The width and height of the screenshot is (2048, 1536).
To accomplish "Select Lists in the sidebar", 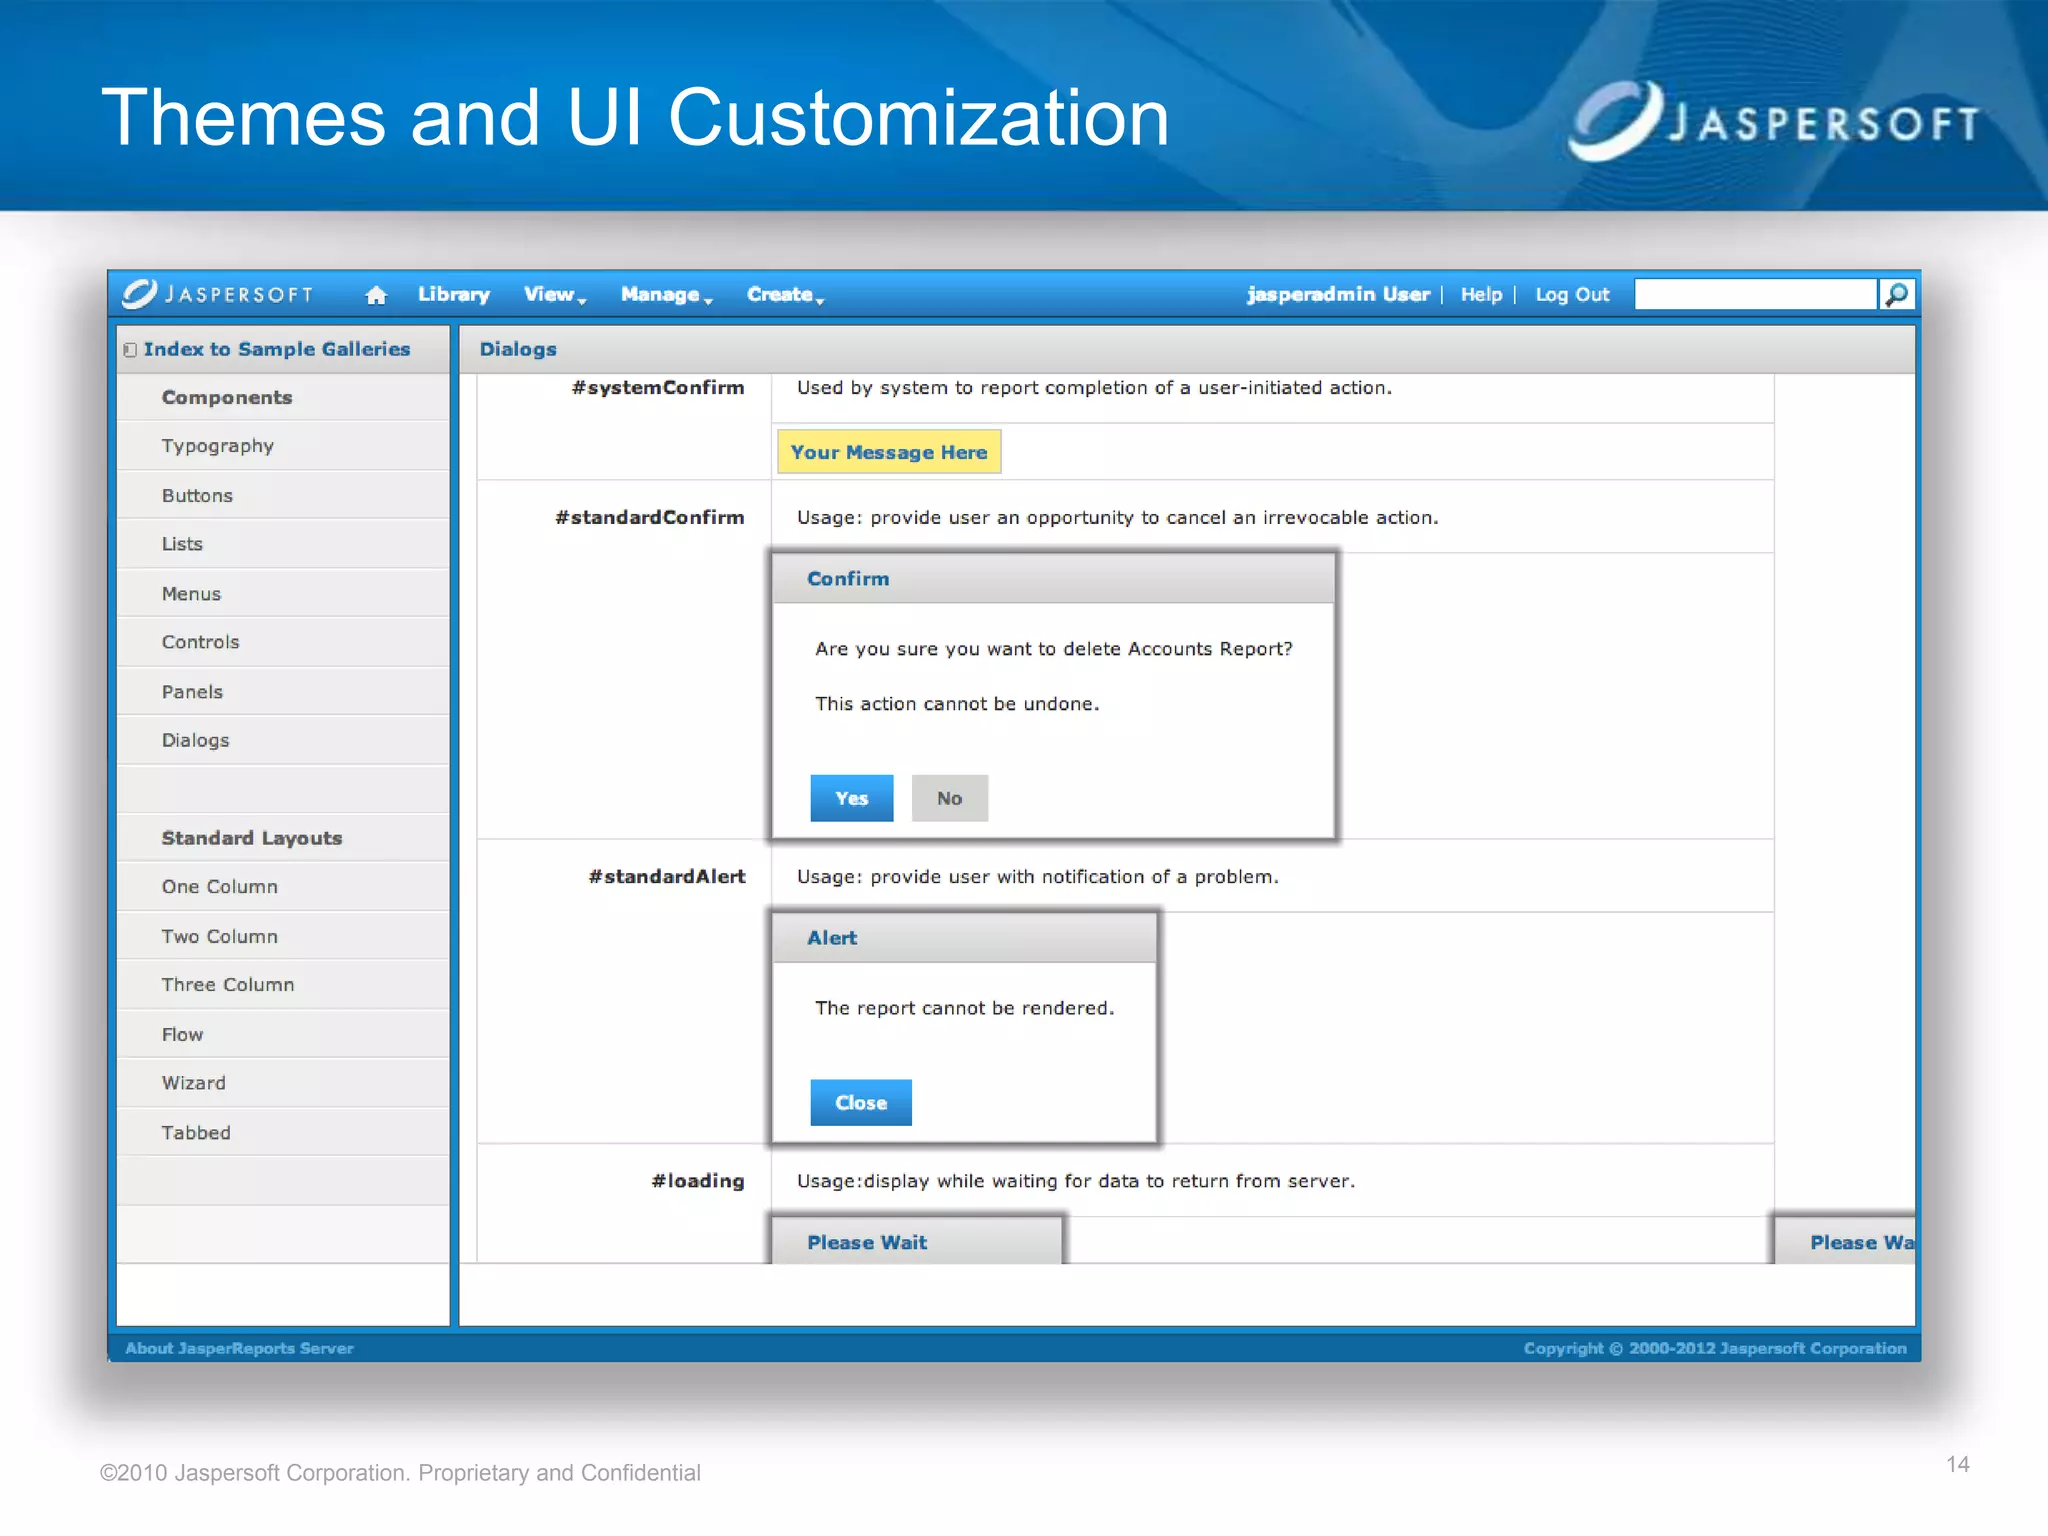I will (x=283, y=544).
